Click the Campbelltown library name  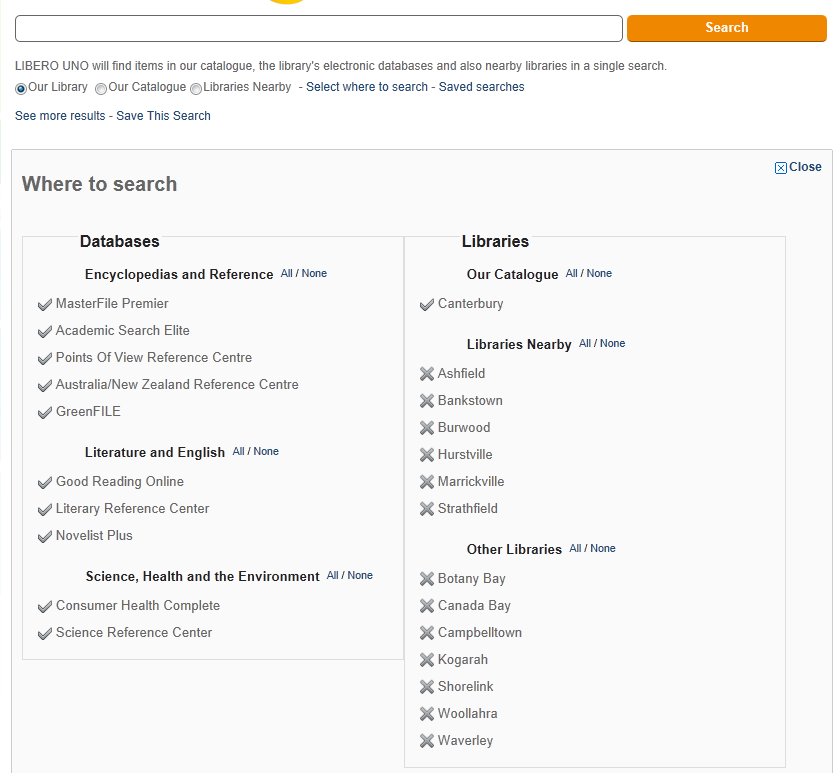480,633
